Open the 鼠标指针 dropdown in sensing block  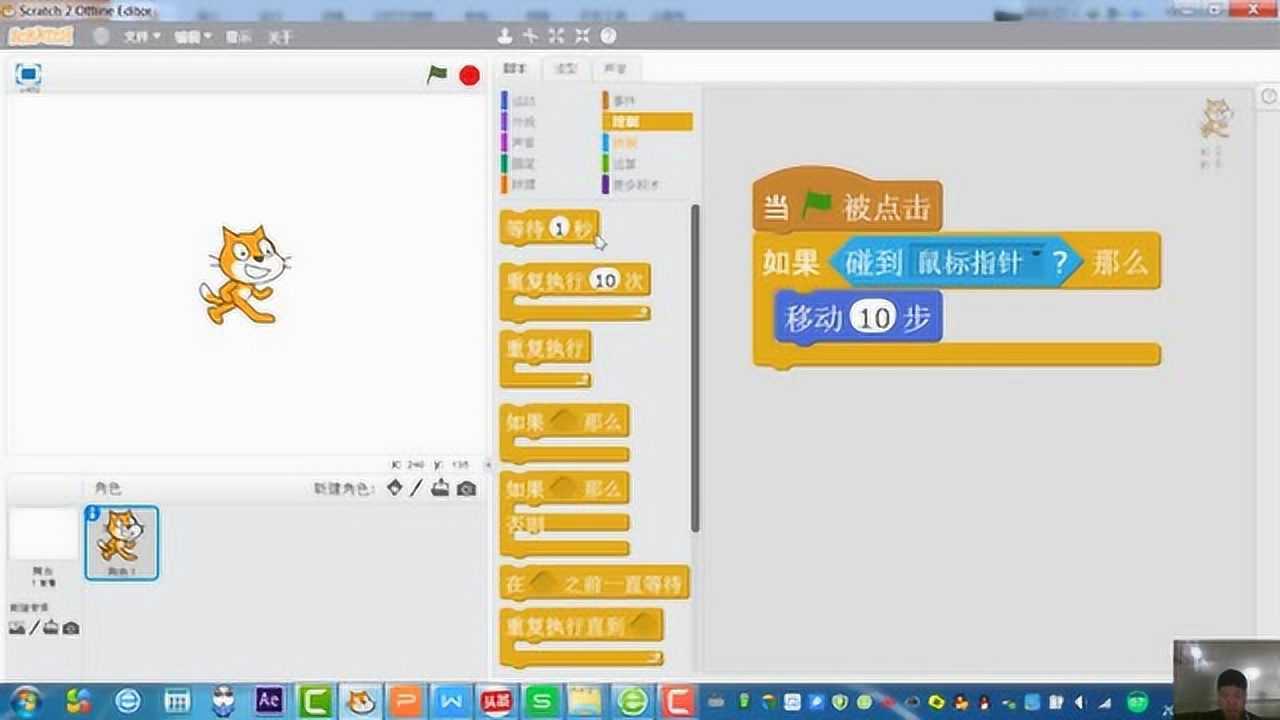1037,253
